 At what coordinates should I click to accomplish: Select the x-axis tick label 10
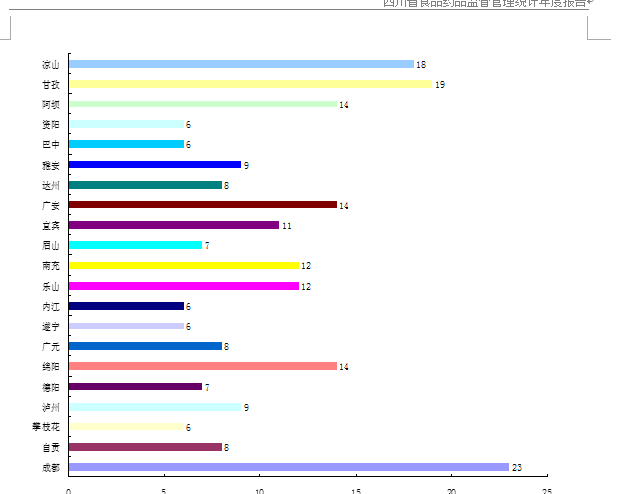(x=259, y=490)
